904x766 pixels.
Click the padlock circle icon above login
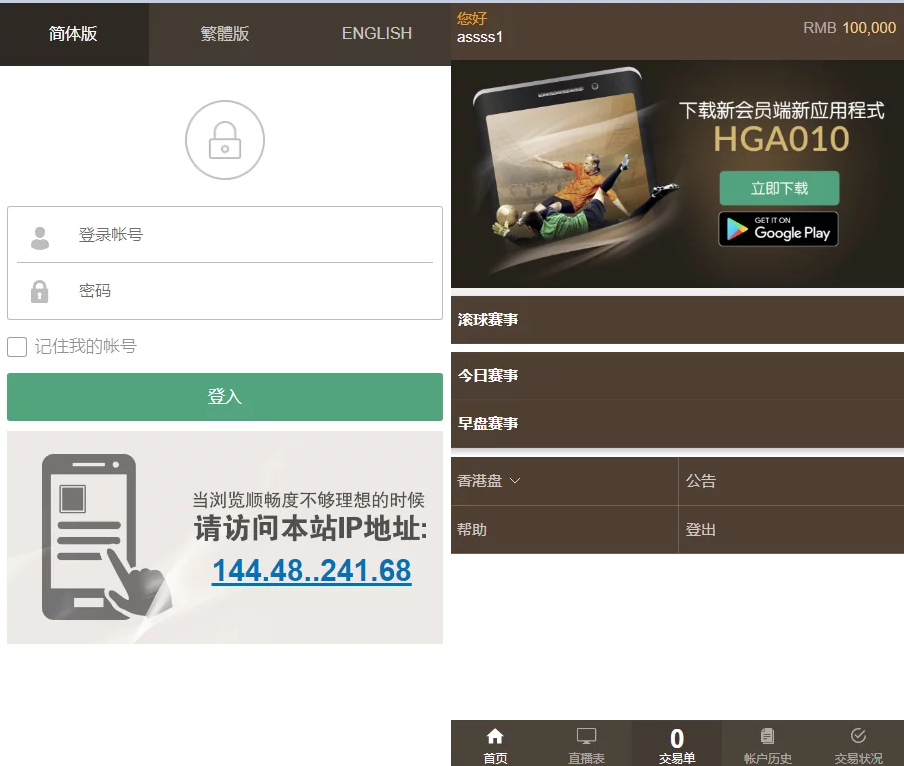[x=225, y=140]
